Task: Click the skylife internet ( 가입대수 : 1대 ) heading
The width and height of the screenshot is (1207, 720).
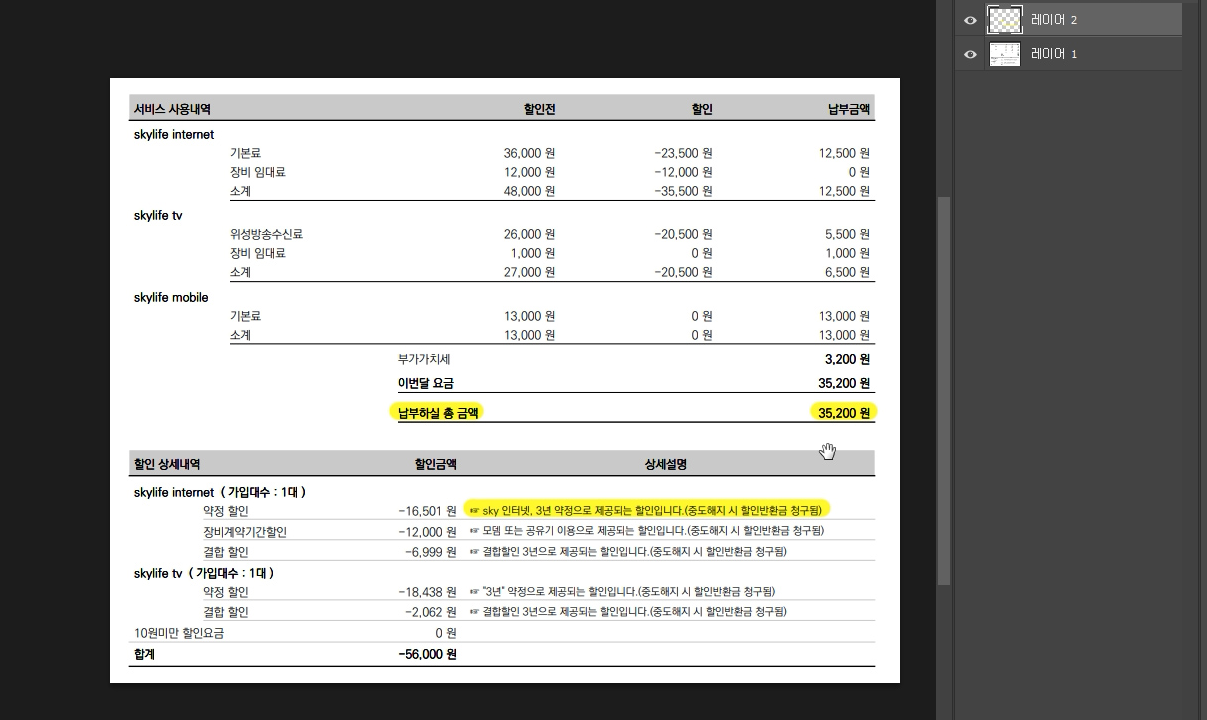Action: (220, 492)
